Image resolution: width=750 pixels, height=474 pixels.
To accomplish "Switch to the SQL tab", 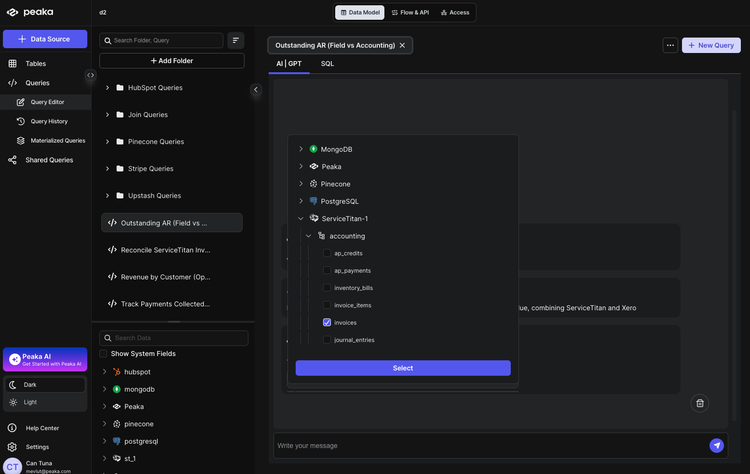I will tap(327, 63).
